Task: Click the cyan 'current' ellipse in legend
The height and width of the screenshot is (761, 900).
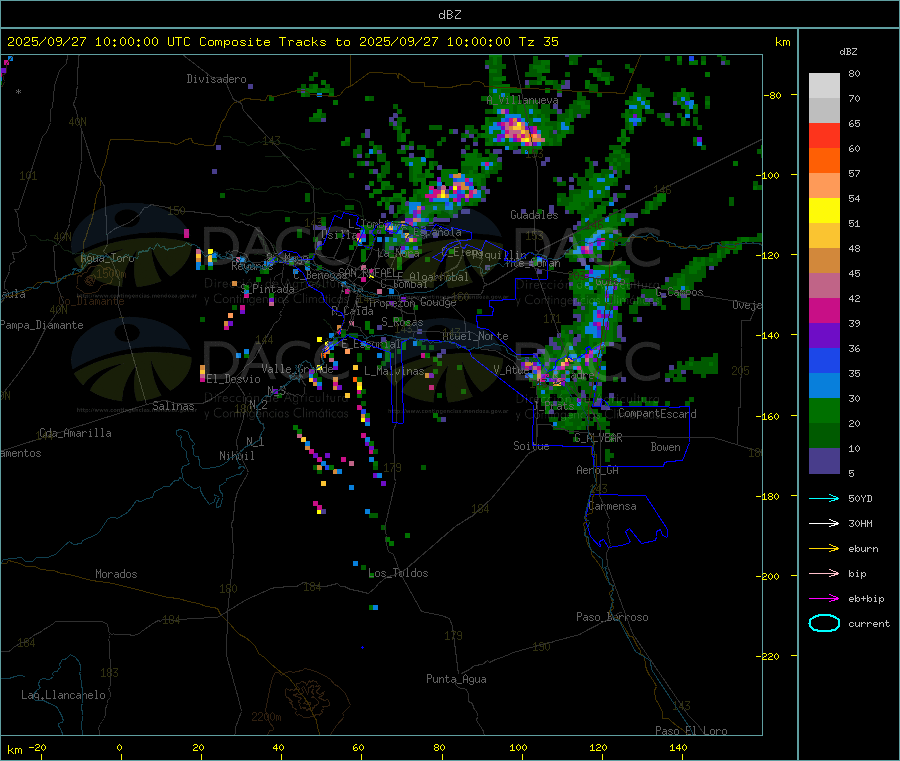Action: [824, 623]
